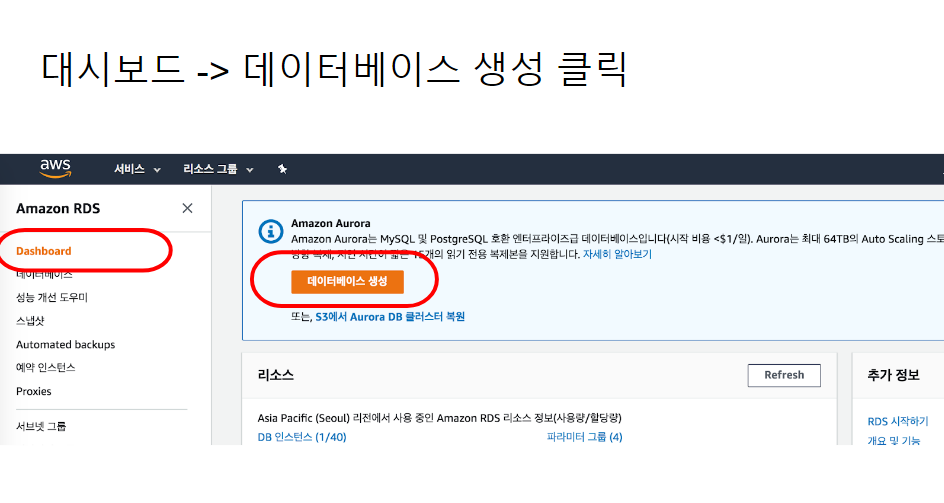Click the pin shortcut icon
This screenshot has height=503, width=944.
pos(282,169)
